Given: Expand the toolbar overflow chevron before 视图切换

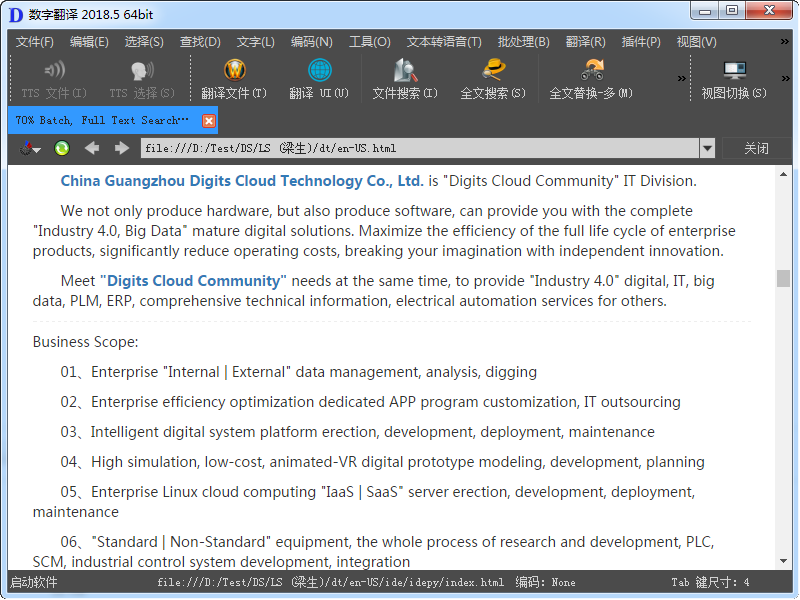Looking at the screenshot, I should click(683, 78).
